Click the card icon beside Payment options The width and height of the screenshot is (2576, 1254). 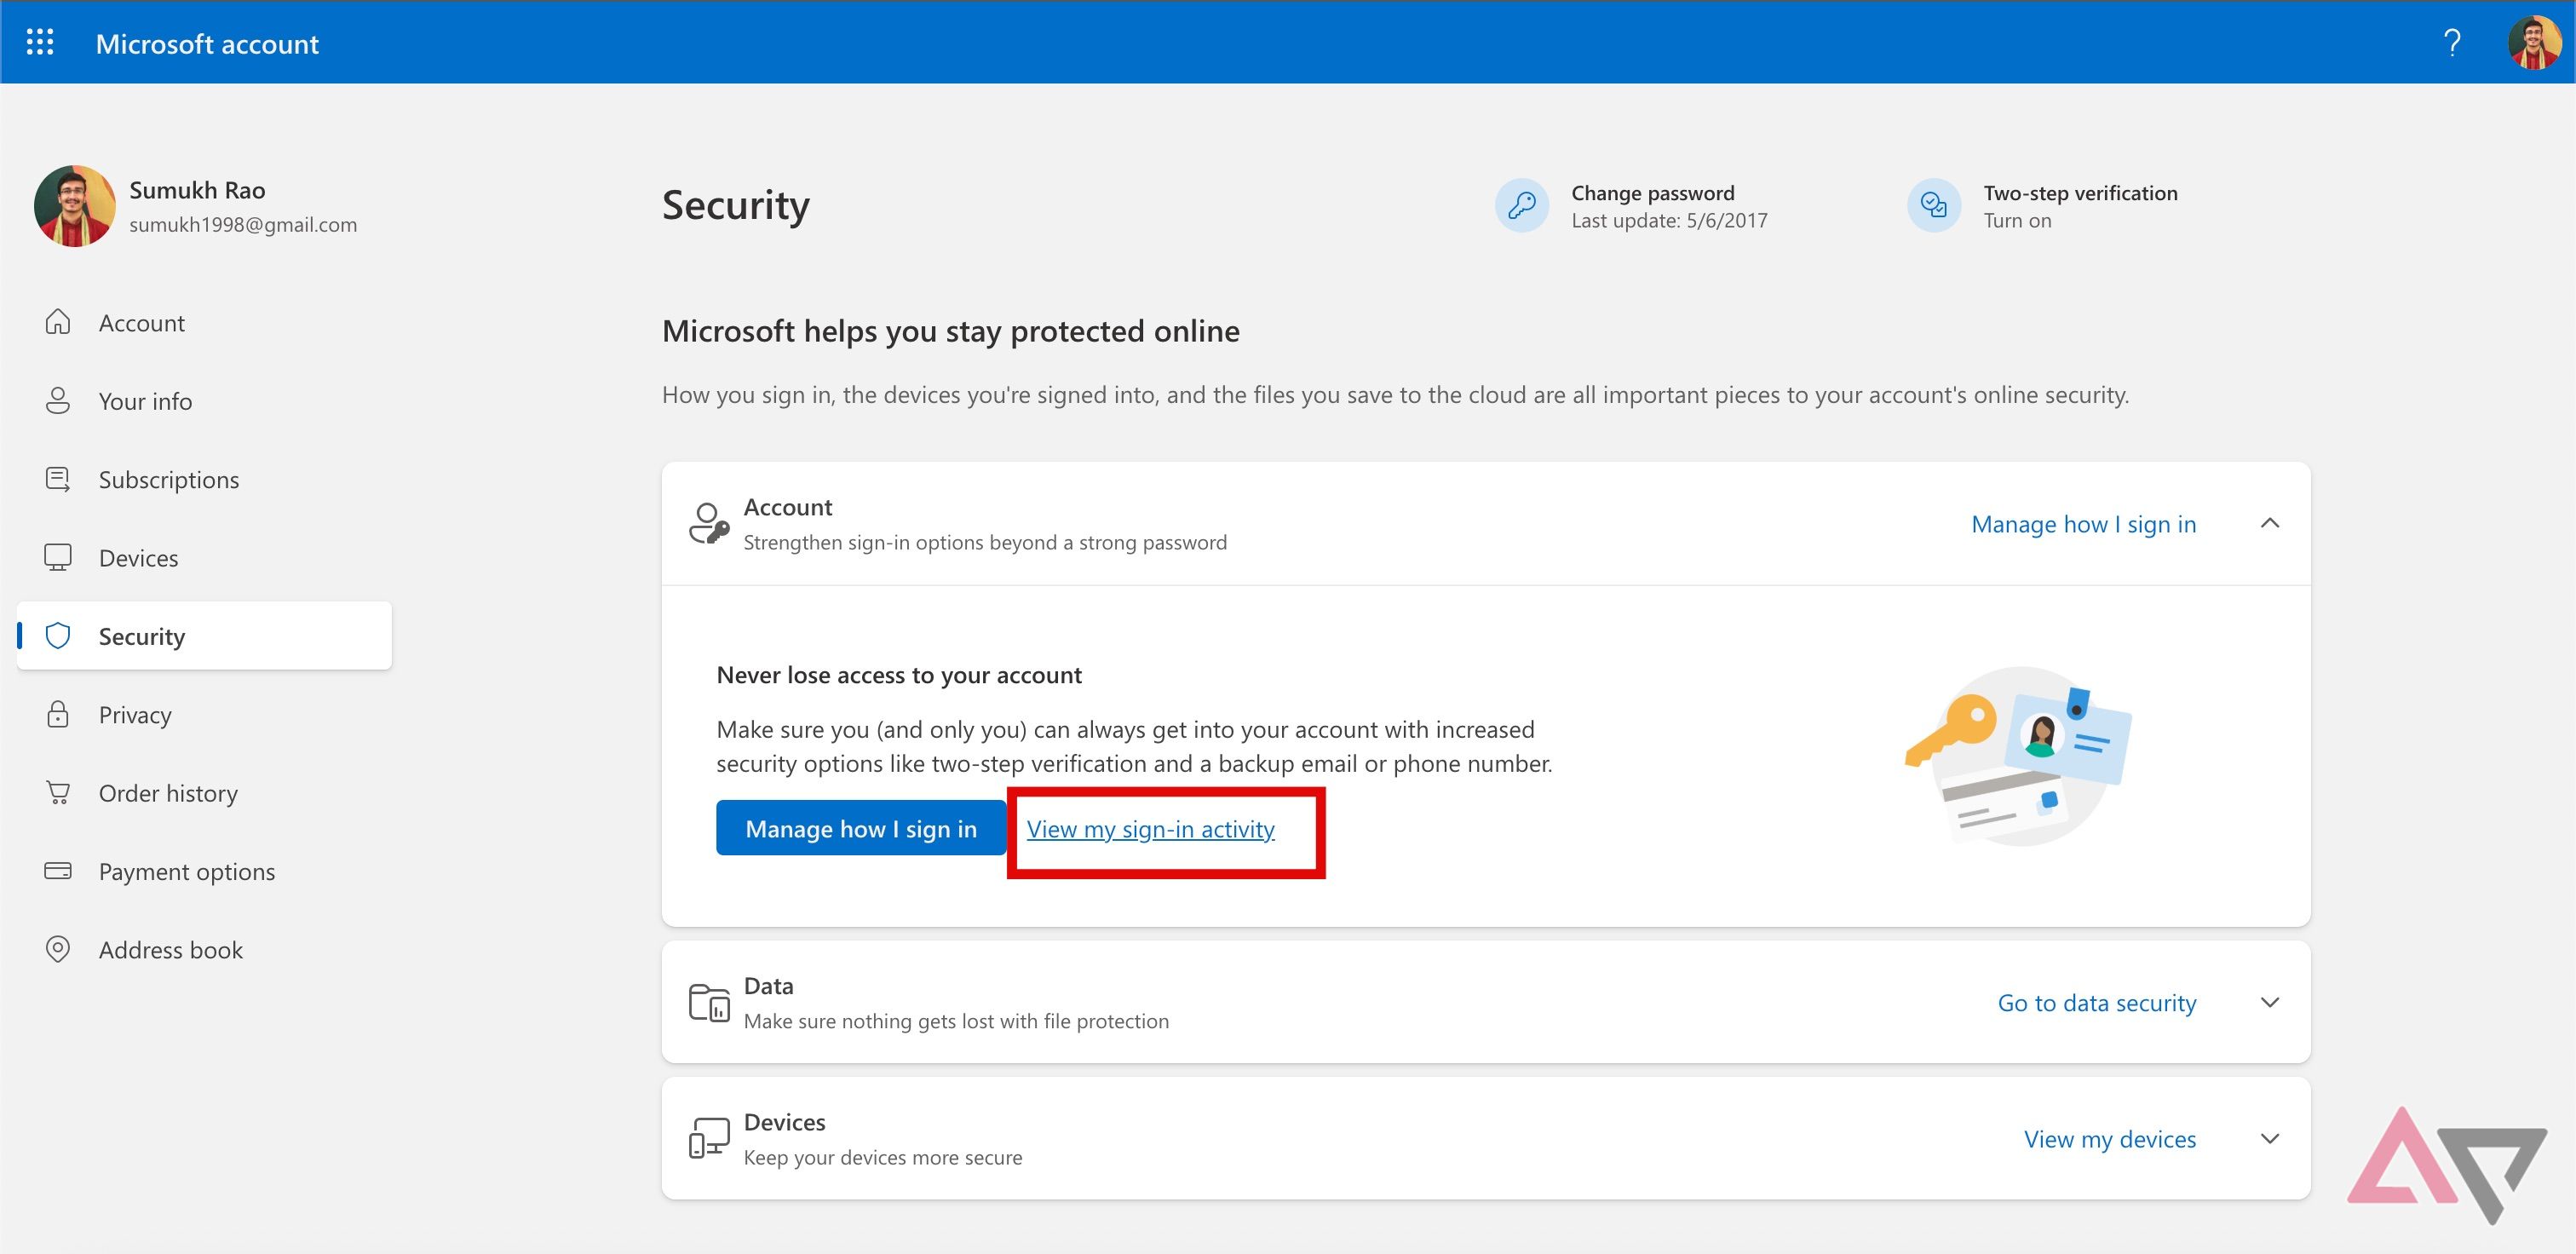[x=58, y=870]
